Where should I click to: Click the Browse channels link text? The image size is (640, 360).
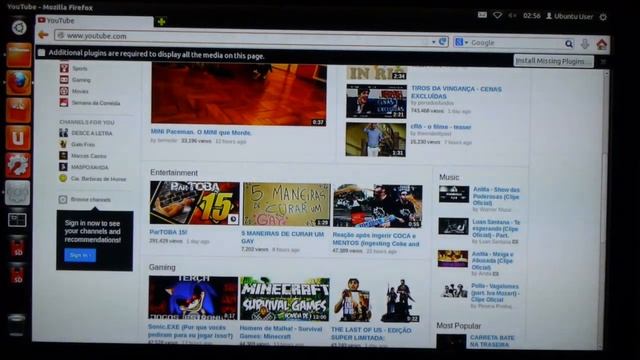coord(91,200)
